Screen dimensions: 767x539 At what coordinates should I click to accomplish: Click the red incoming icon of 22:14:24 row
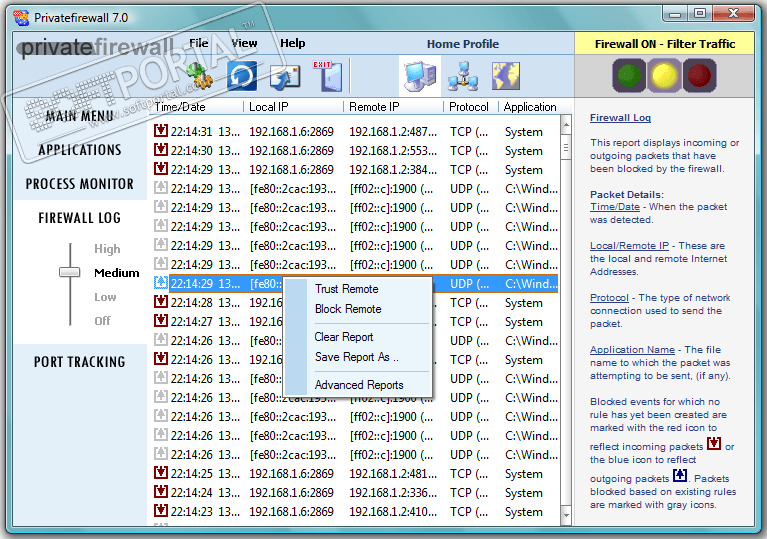tap(160, 492)
